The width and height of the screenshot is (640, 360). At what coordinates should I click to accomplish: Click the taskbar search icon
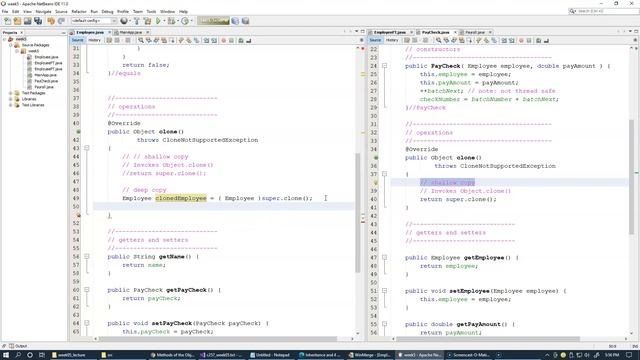click(x=18, y=355)
